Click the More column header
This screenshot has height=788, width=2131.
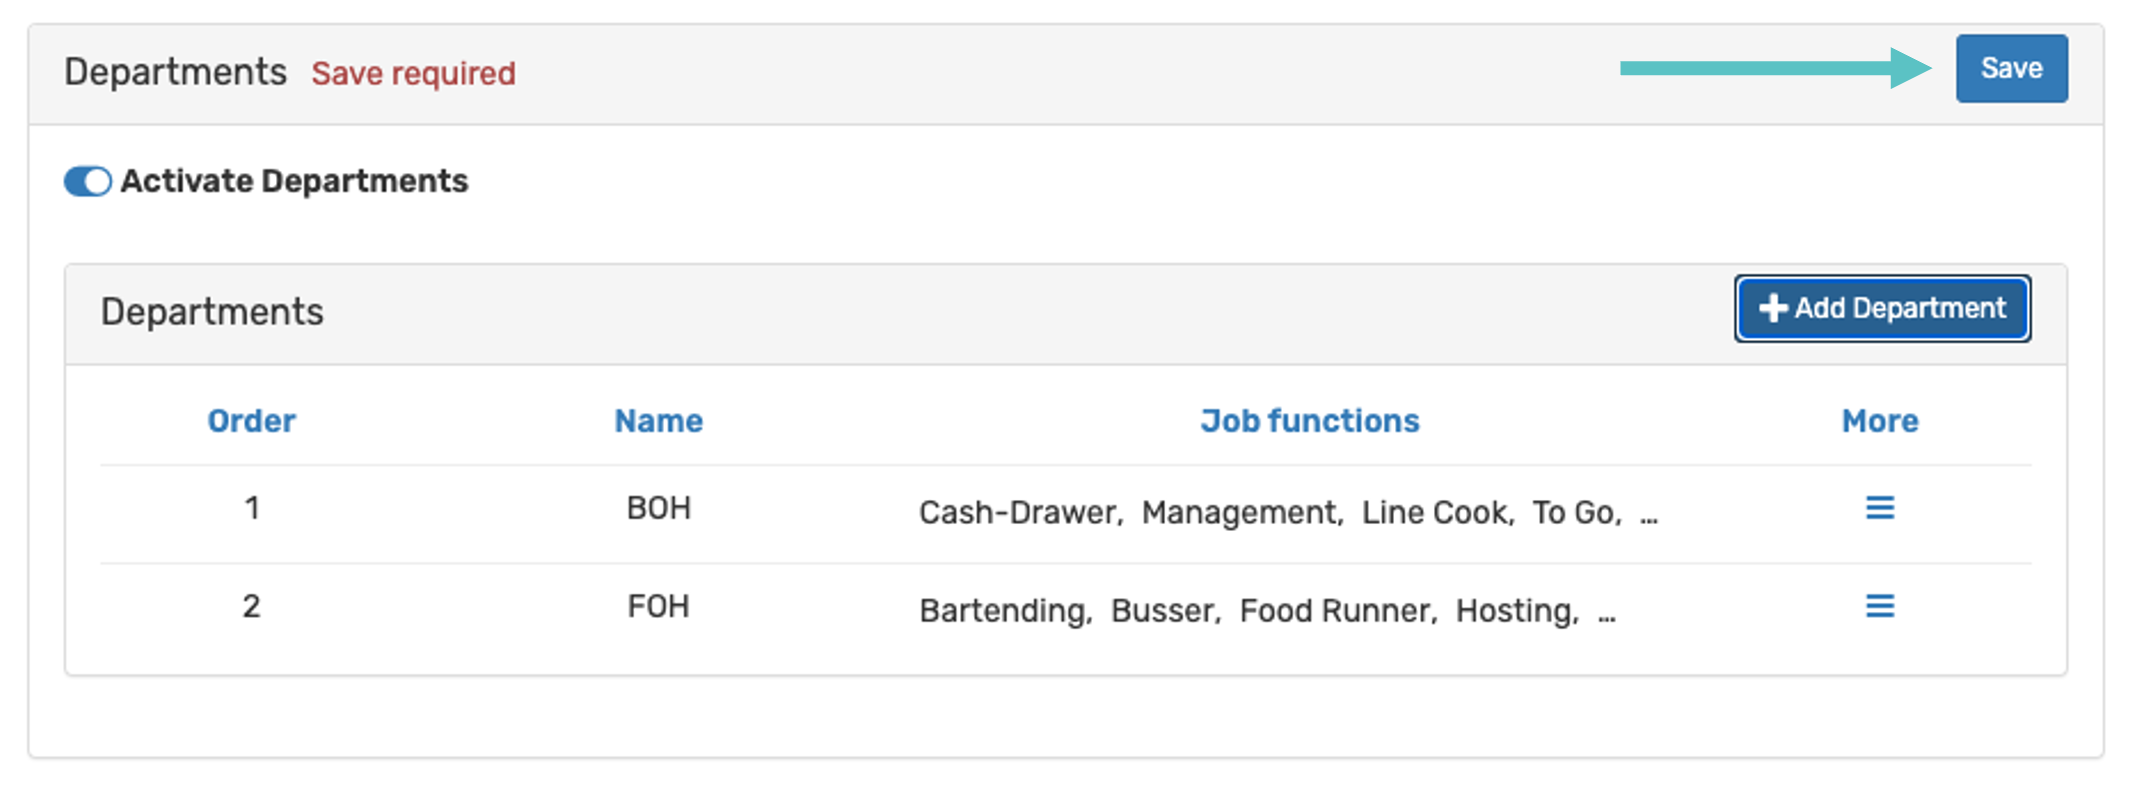tap(1879, 421)
